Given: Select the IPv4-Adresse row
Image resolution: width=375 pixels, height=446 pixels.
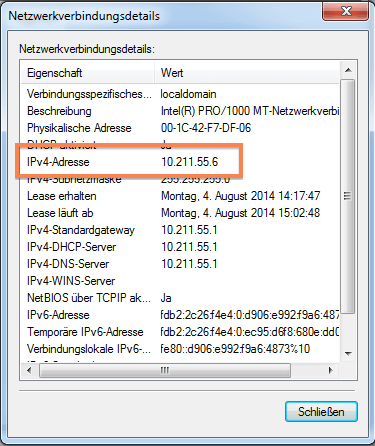Looking at the screenshot, I should coord(180,162).
